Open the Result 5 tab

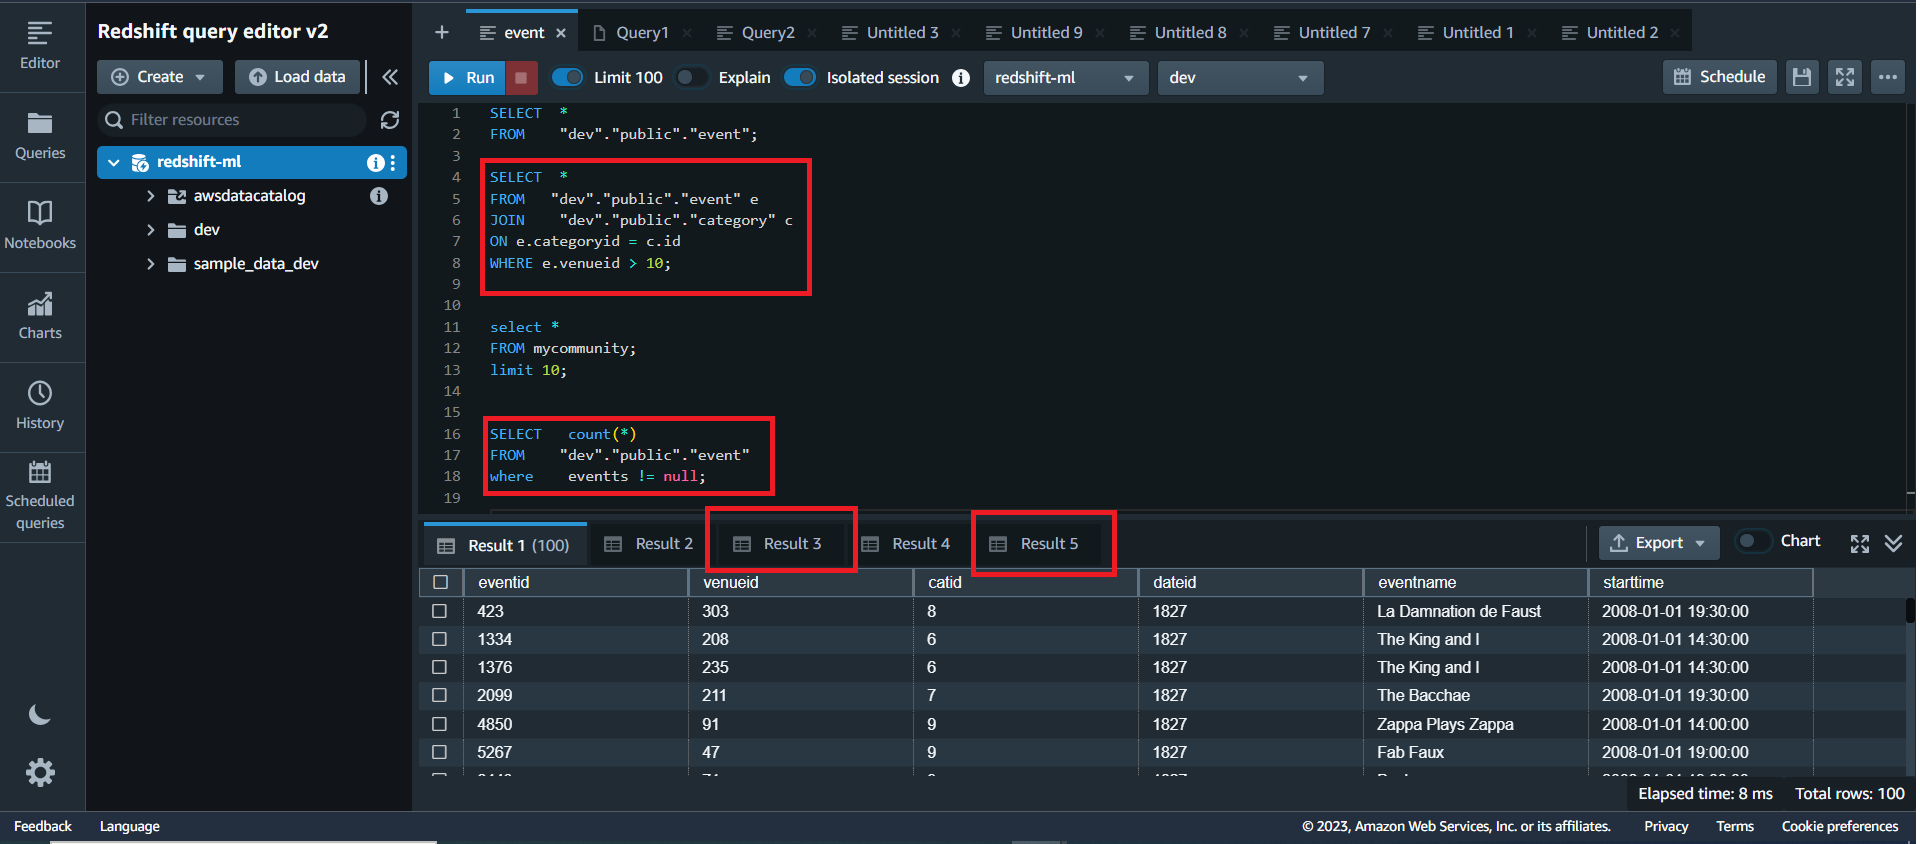pos(1034,544)
